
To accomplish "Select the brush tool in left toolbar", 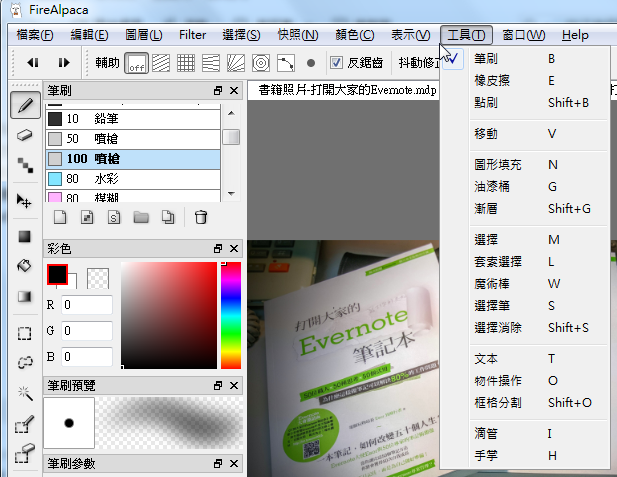I will coord(25,105).
